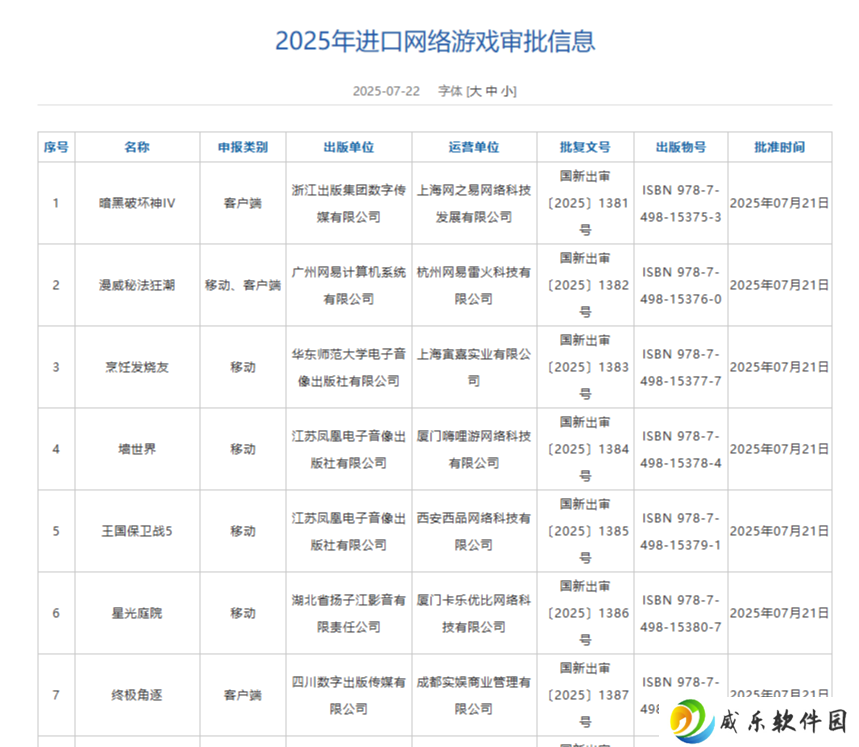Click publisher 四川数字出版传媒有限公司
Viewport: 859px width, 747px height.
(348, 696)
